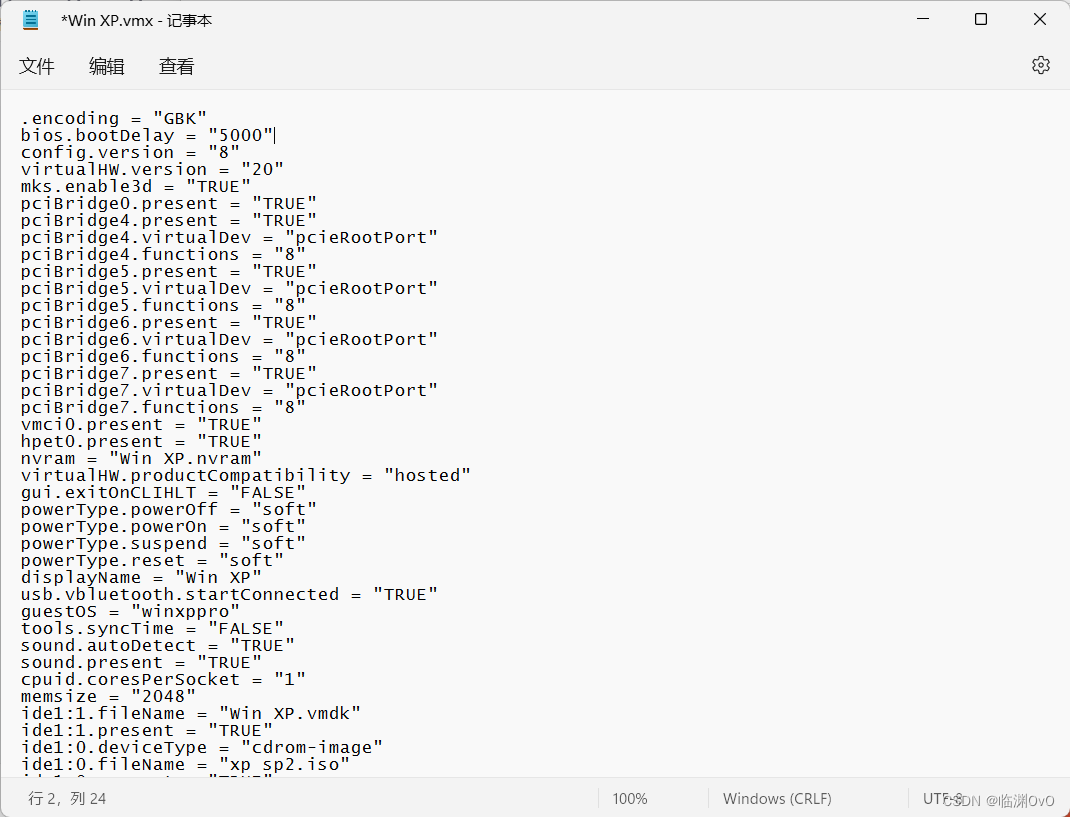Place cursor on bios.bootDelay = "5000" line
The width and height of the screenshot is (1070, 817).
147,135
